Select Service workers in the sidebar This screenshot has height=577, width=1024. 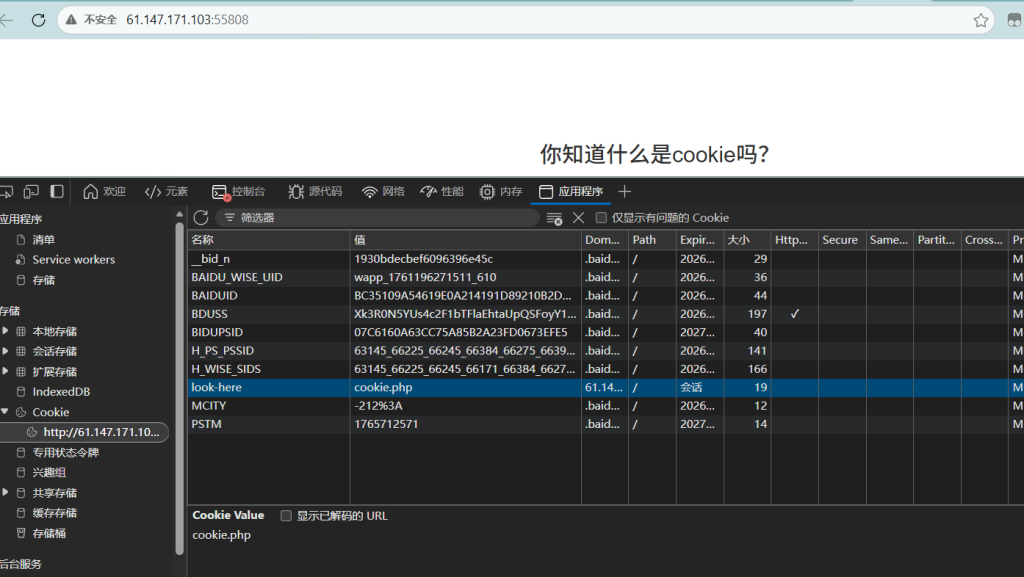click(73, 260)
